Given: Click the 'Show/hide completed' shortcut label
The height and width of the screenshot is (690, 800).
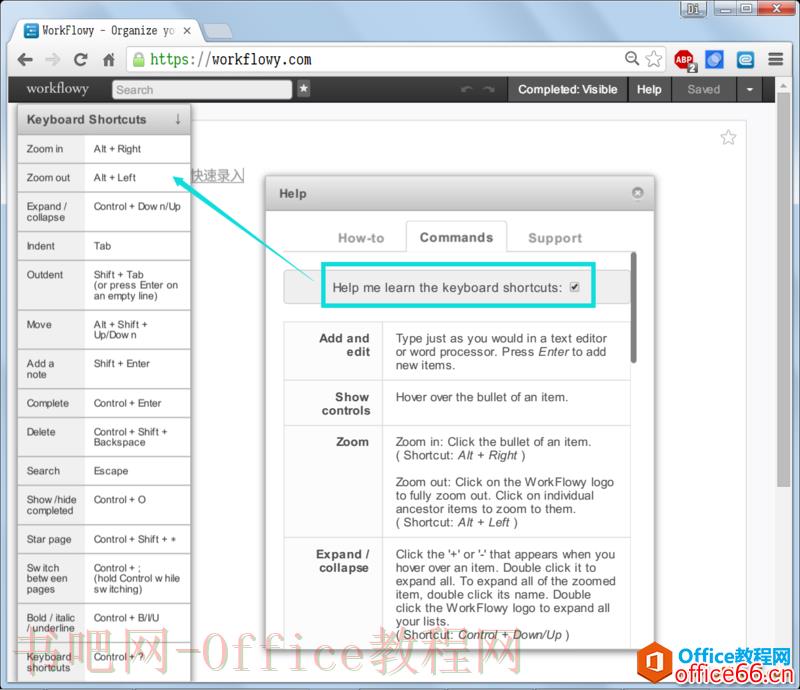Looking at the screenshot, I should pos(52,505).
